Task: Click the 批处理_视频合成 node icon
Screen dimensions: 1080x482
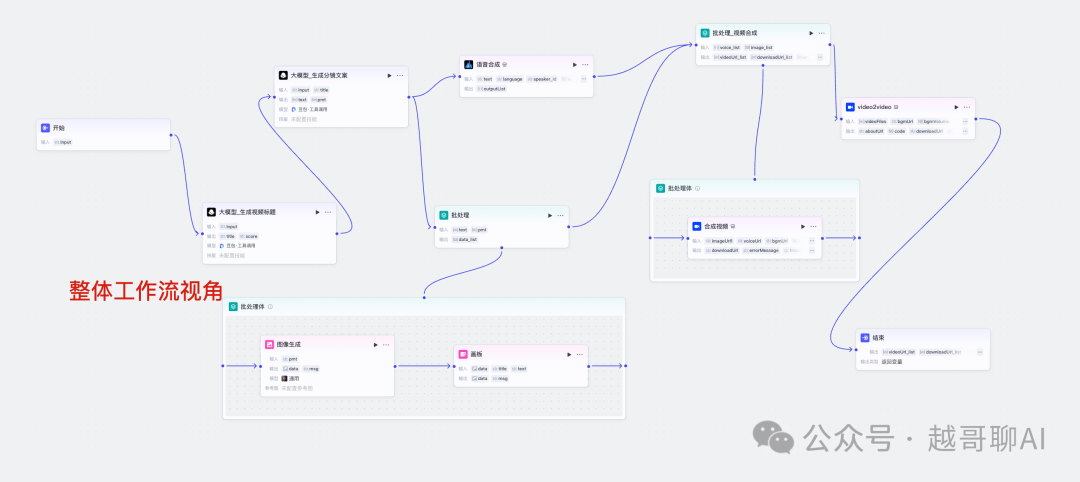Action: [x=705, y=33]
